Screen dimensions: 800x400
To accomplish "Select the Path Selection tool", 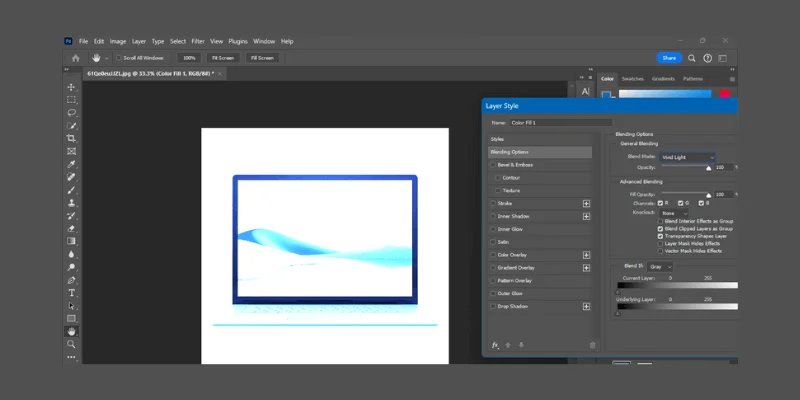I will click(x=71, y=306).
